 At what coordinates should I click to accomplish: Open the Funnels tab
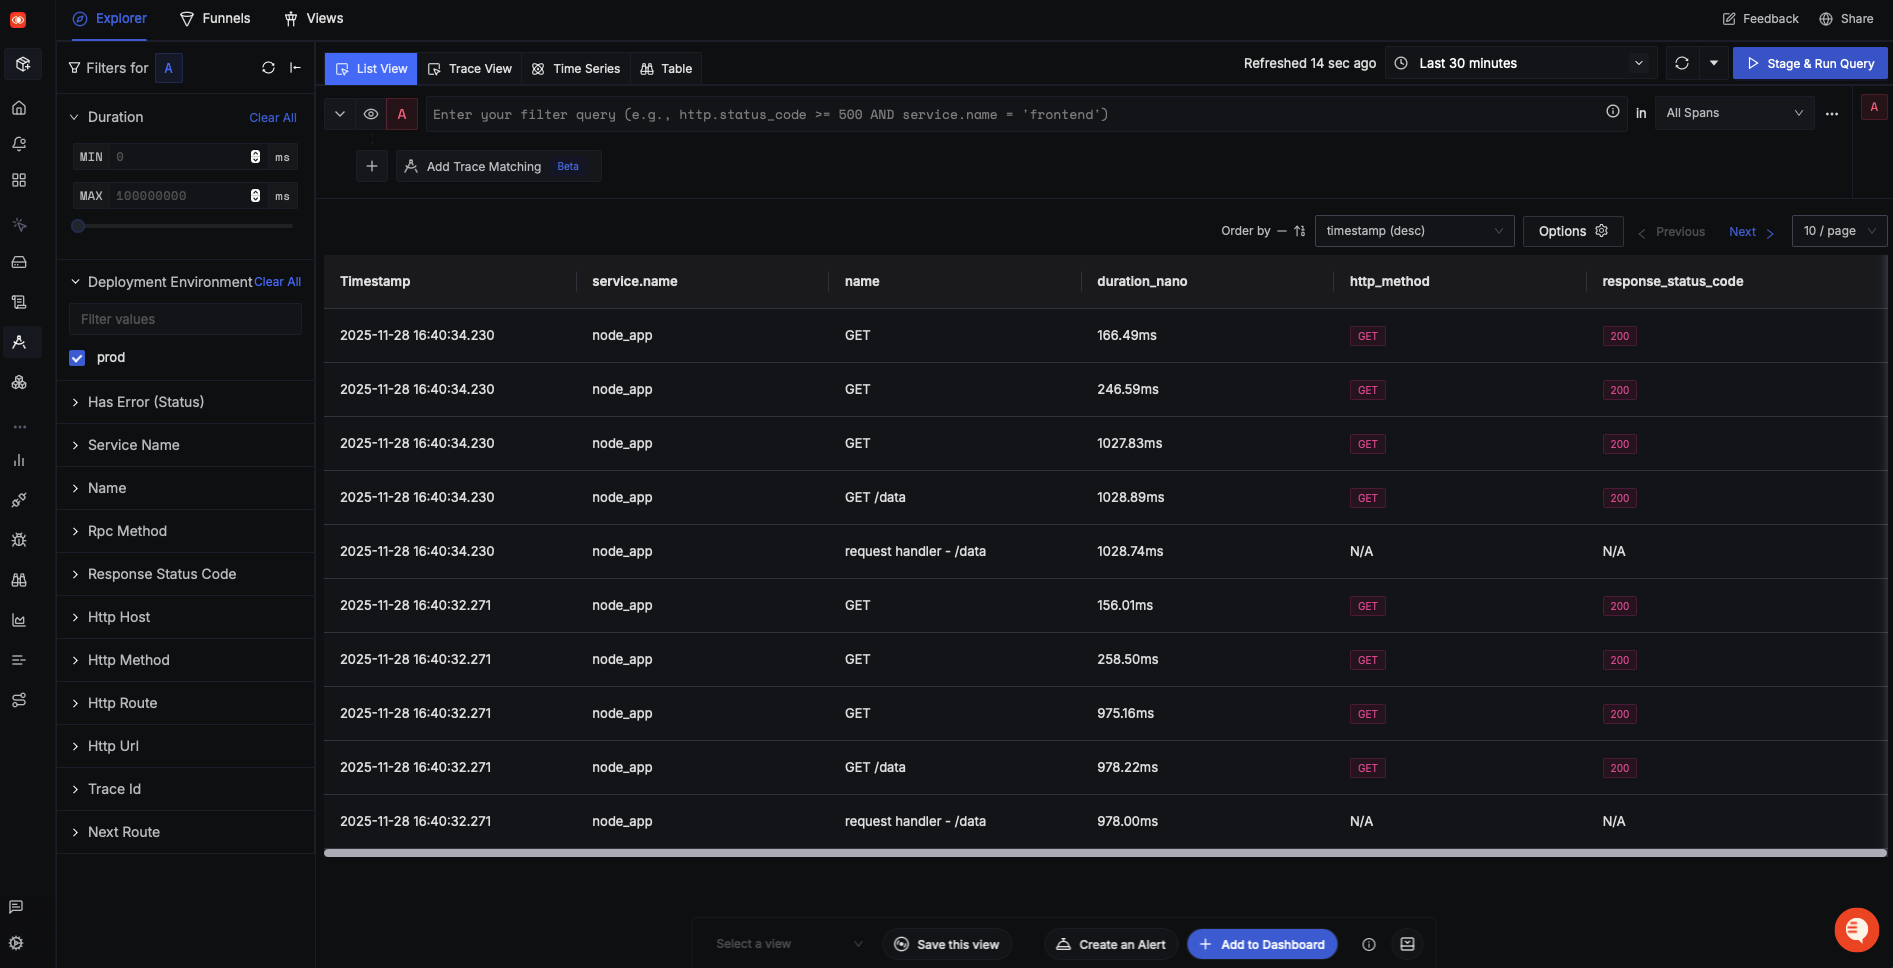(215, 18)
